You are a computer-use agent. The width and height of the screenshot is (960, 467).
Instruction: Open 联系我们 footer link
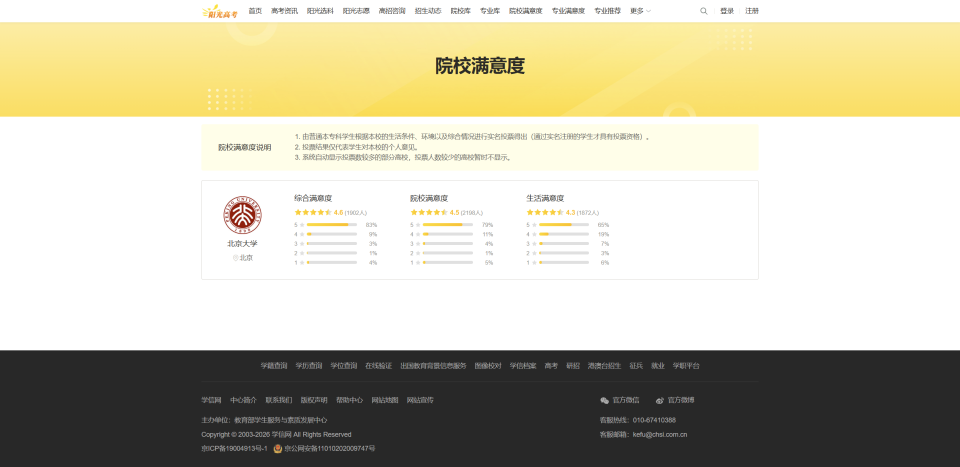(x=279, y=400)
